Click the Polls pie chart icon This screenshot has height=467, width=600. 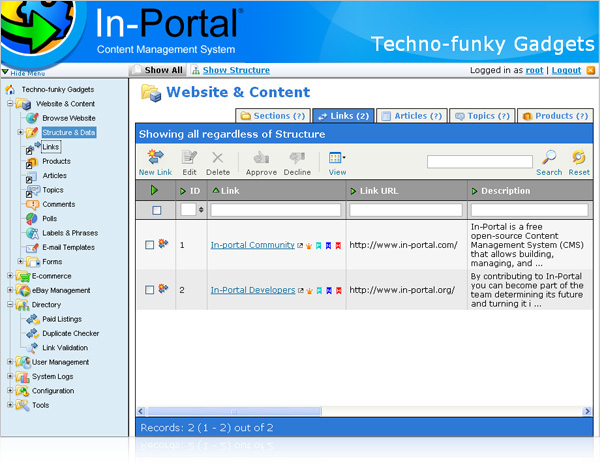31,219
